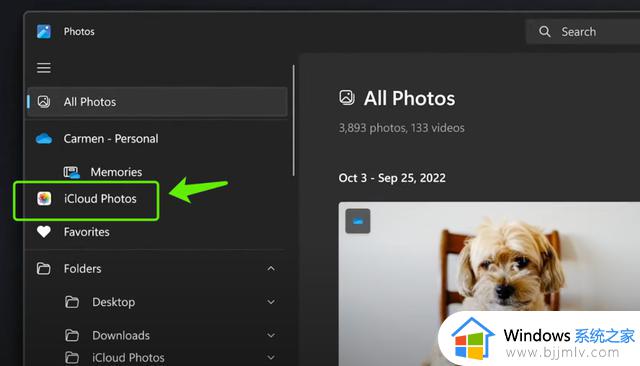Expand the iCloud Photos folder chevron

(x=271, y=357)
